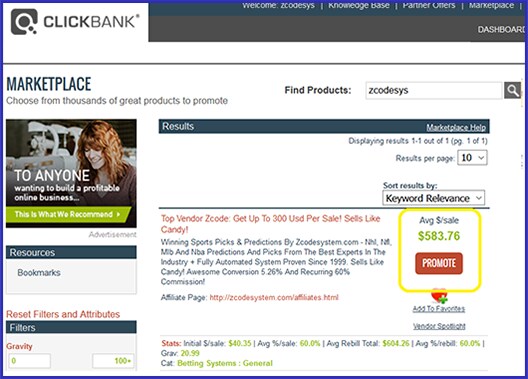Click the This Is What We Recommend banner
Image resolution: width=528 pixels, height=379 pixels.
(67, 214)
